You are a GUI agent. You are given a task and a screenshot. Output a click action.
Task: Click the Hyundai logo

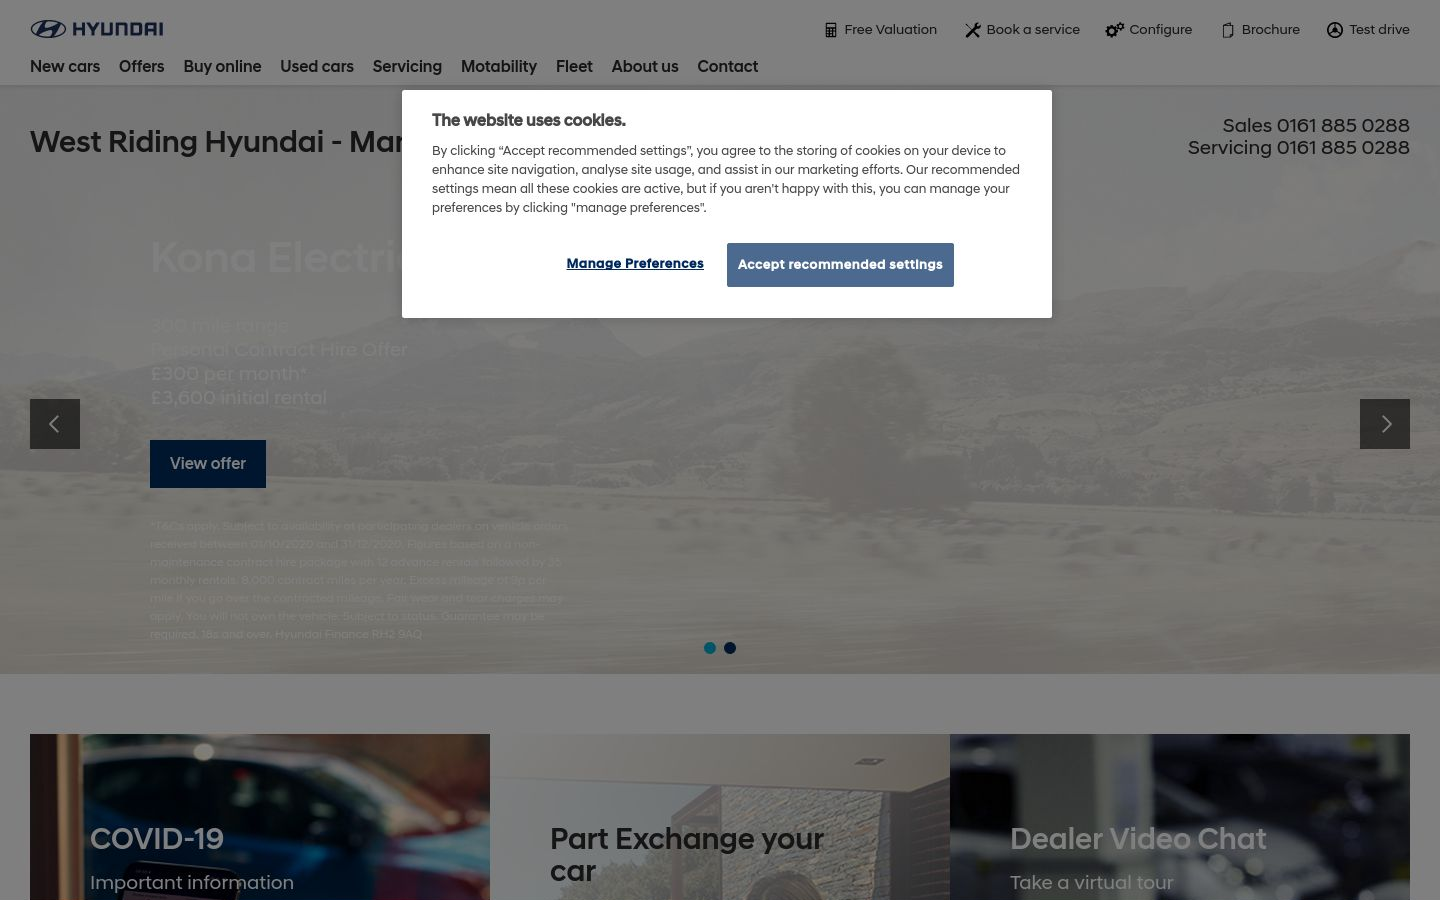point(97,29)
